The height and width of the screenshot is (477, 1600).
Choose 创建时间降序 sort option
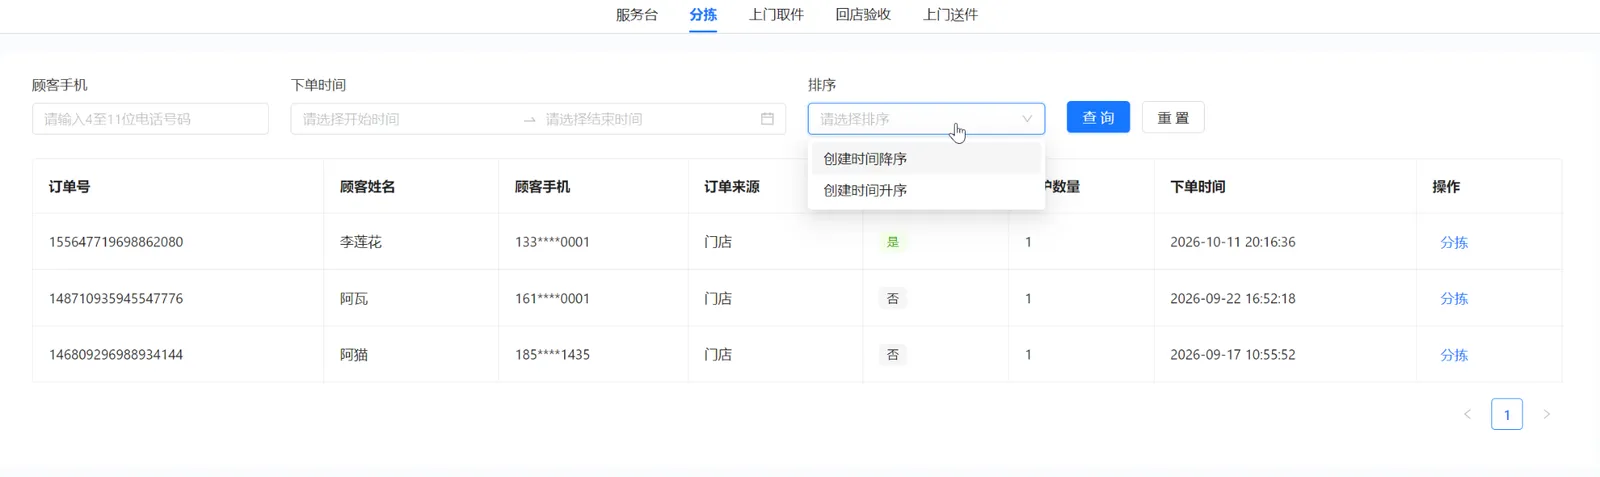[x=926, y=158]
